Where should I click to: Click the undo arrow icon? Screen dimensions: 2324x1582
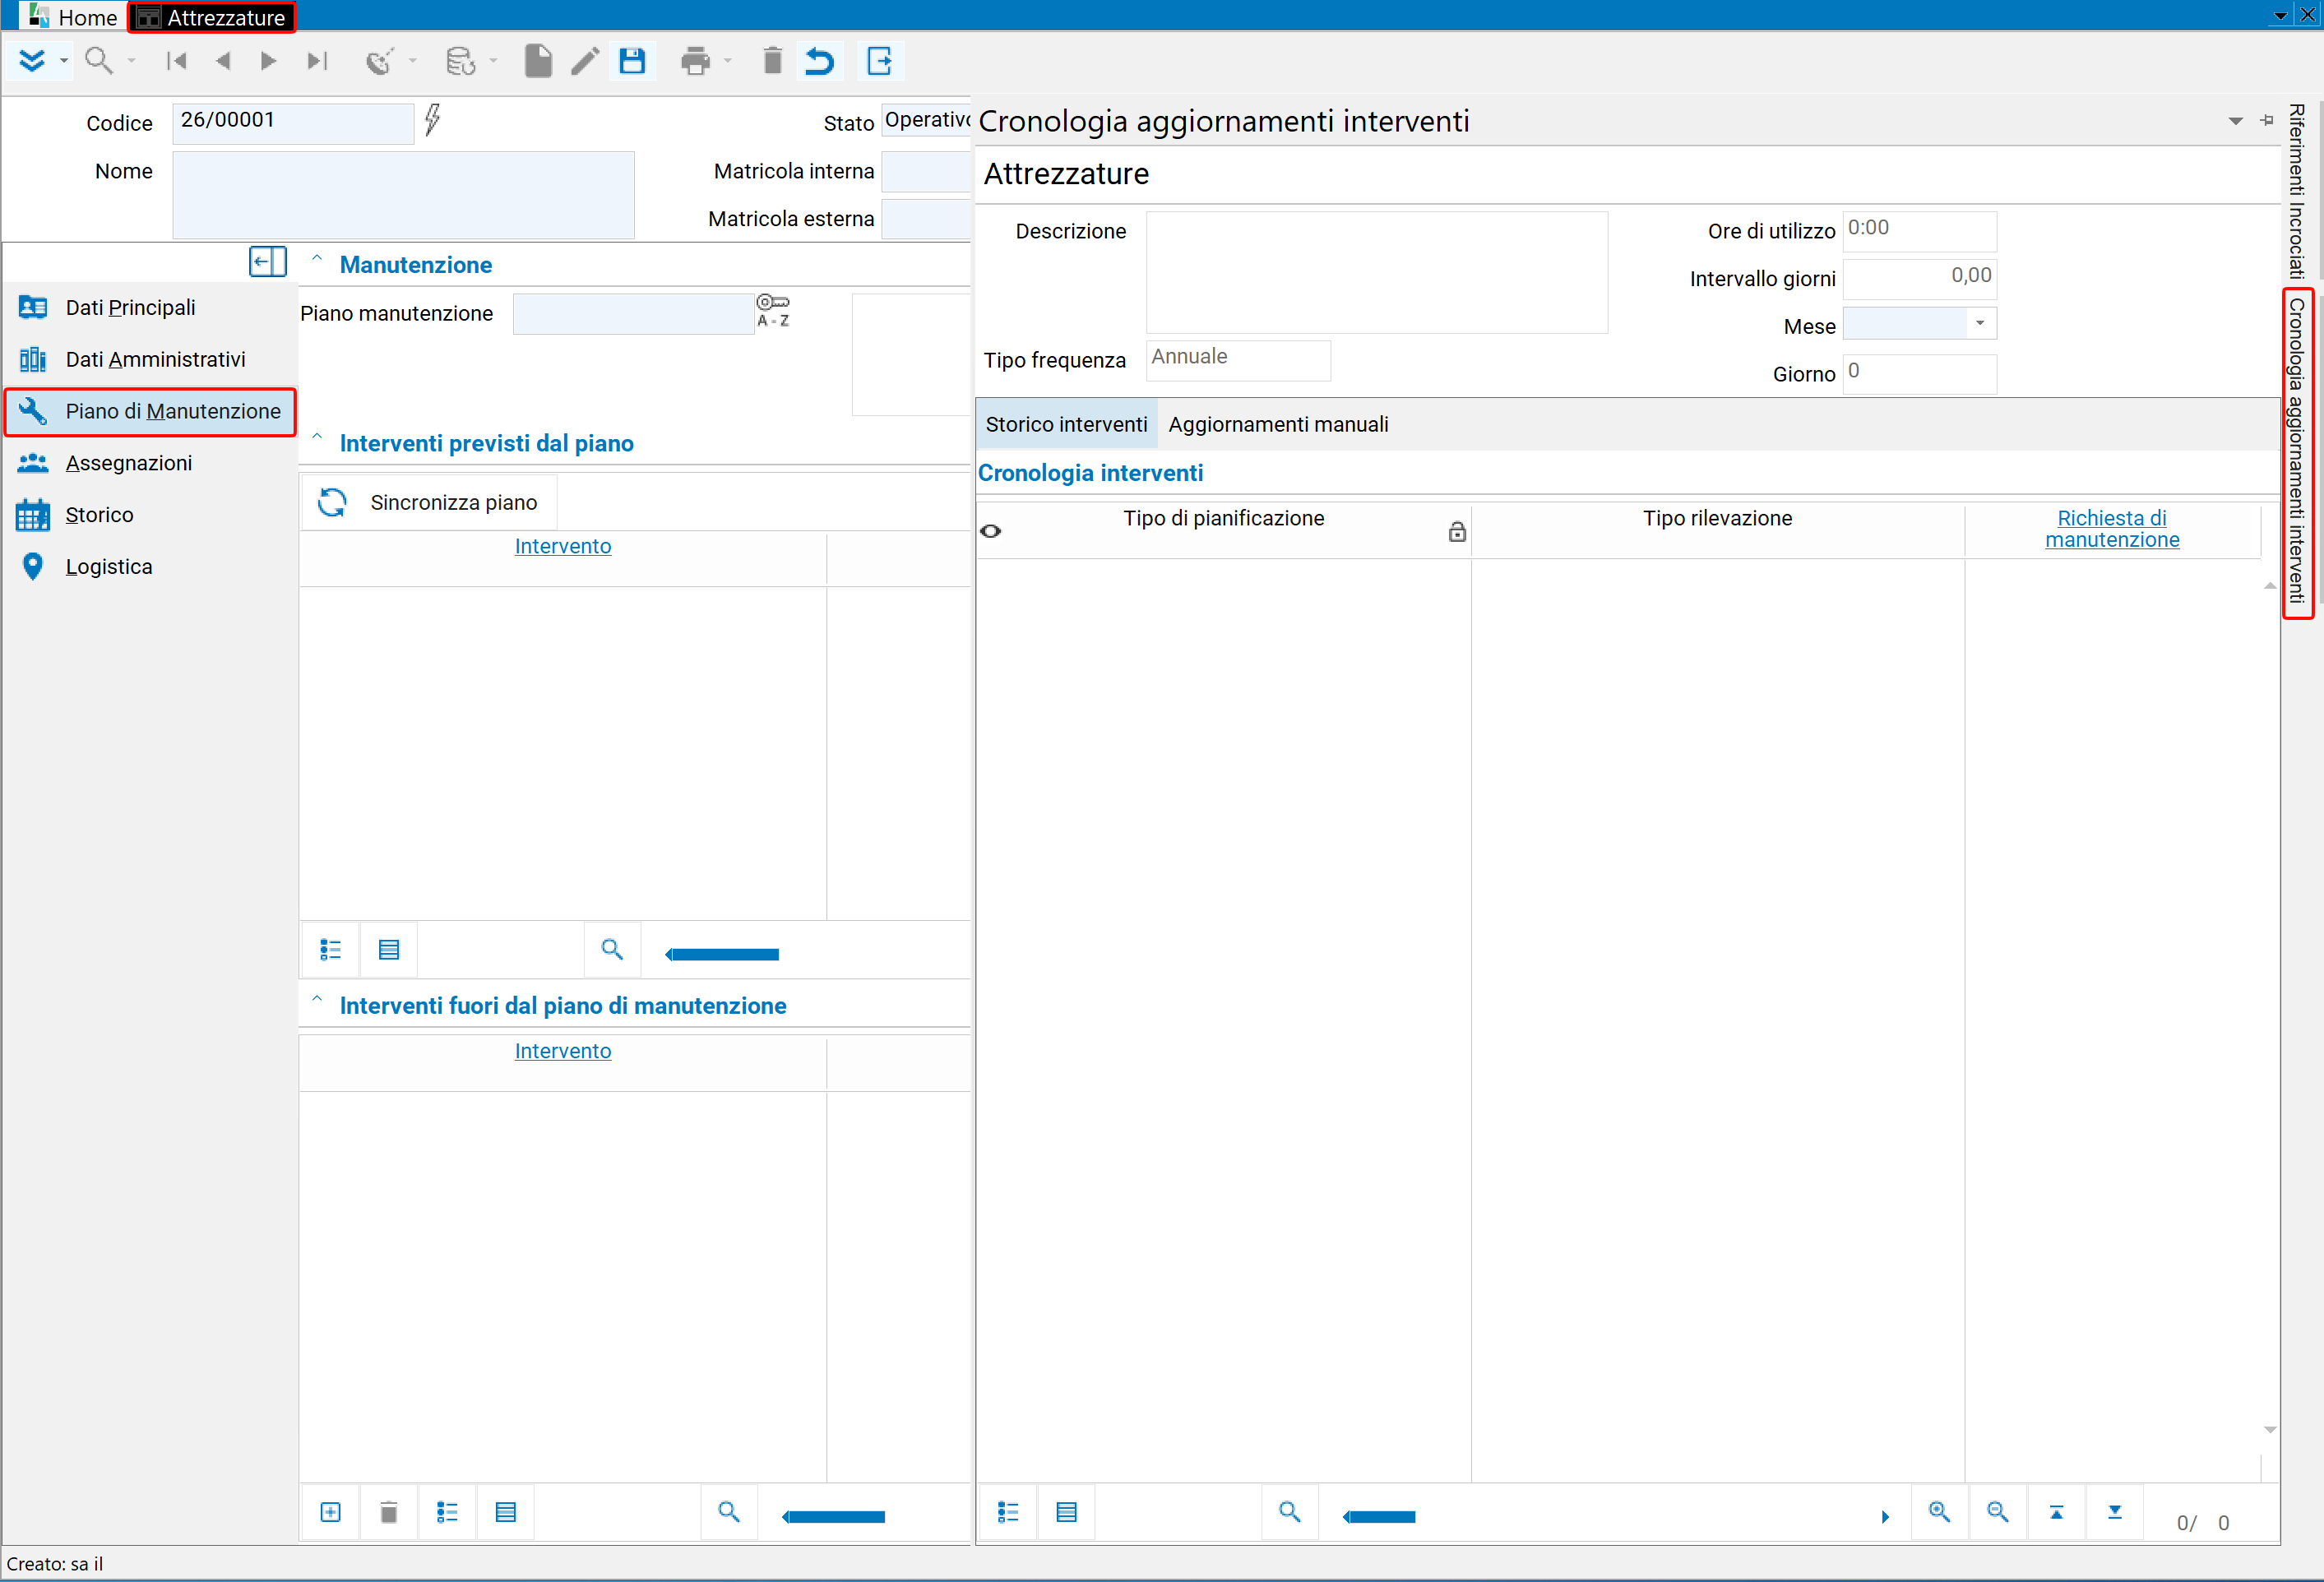tap(819, 61)
